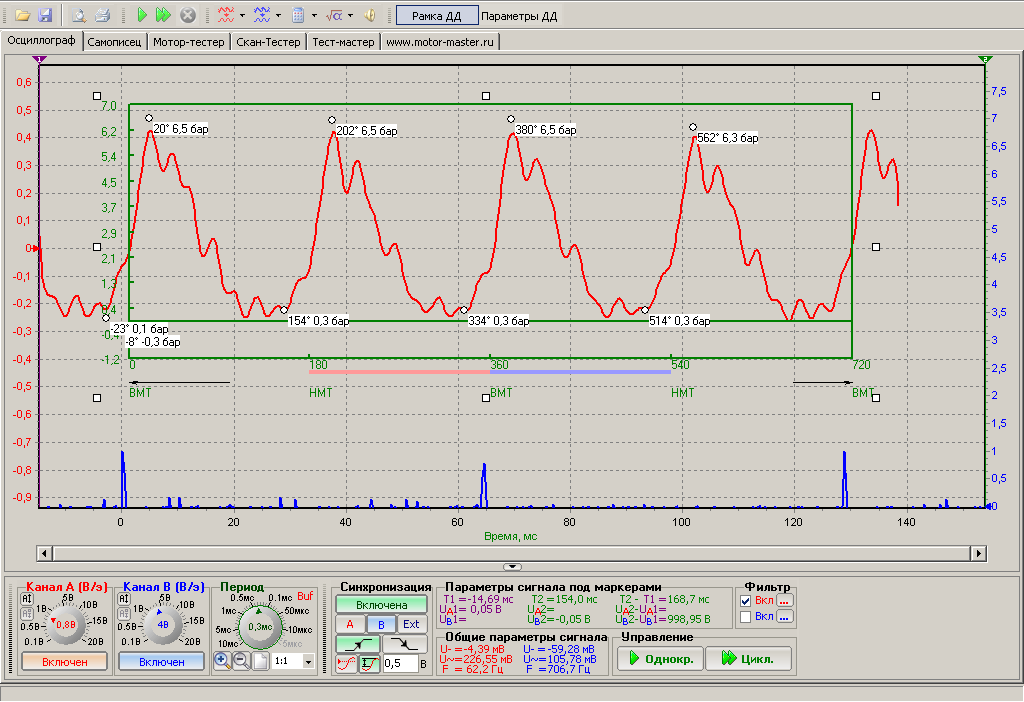Expand the square root icon dropdown arrow
Image resolution: width=1024 pixels, height=702 pixels.
350,15
